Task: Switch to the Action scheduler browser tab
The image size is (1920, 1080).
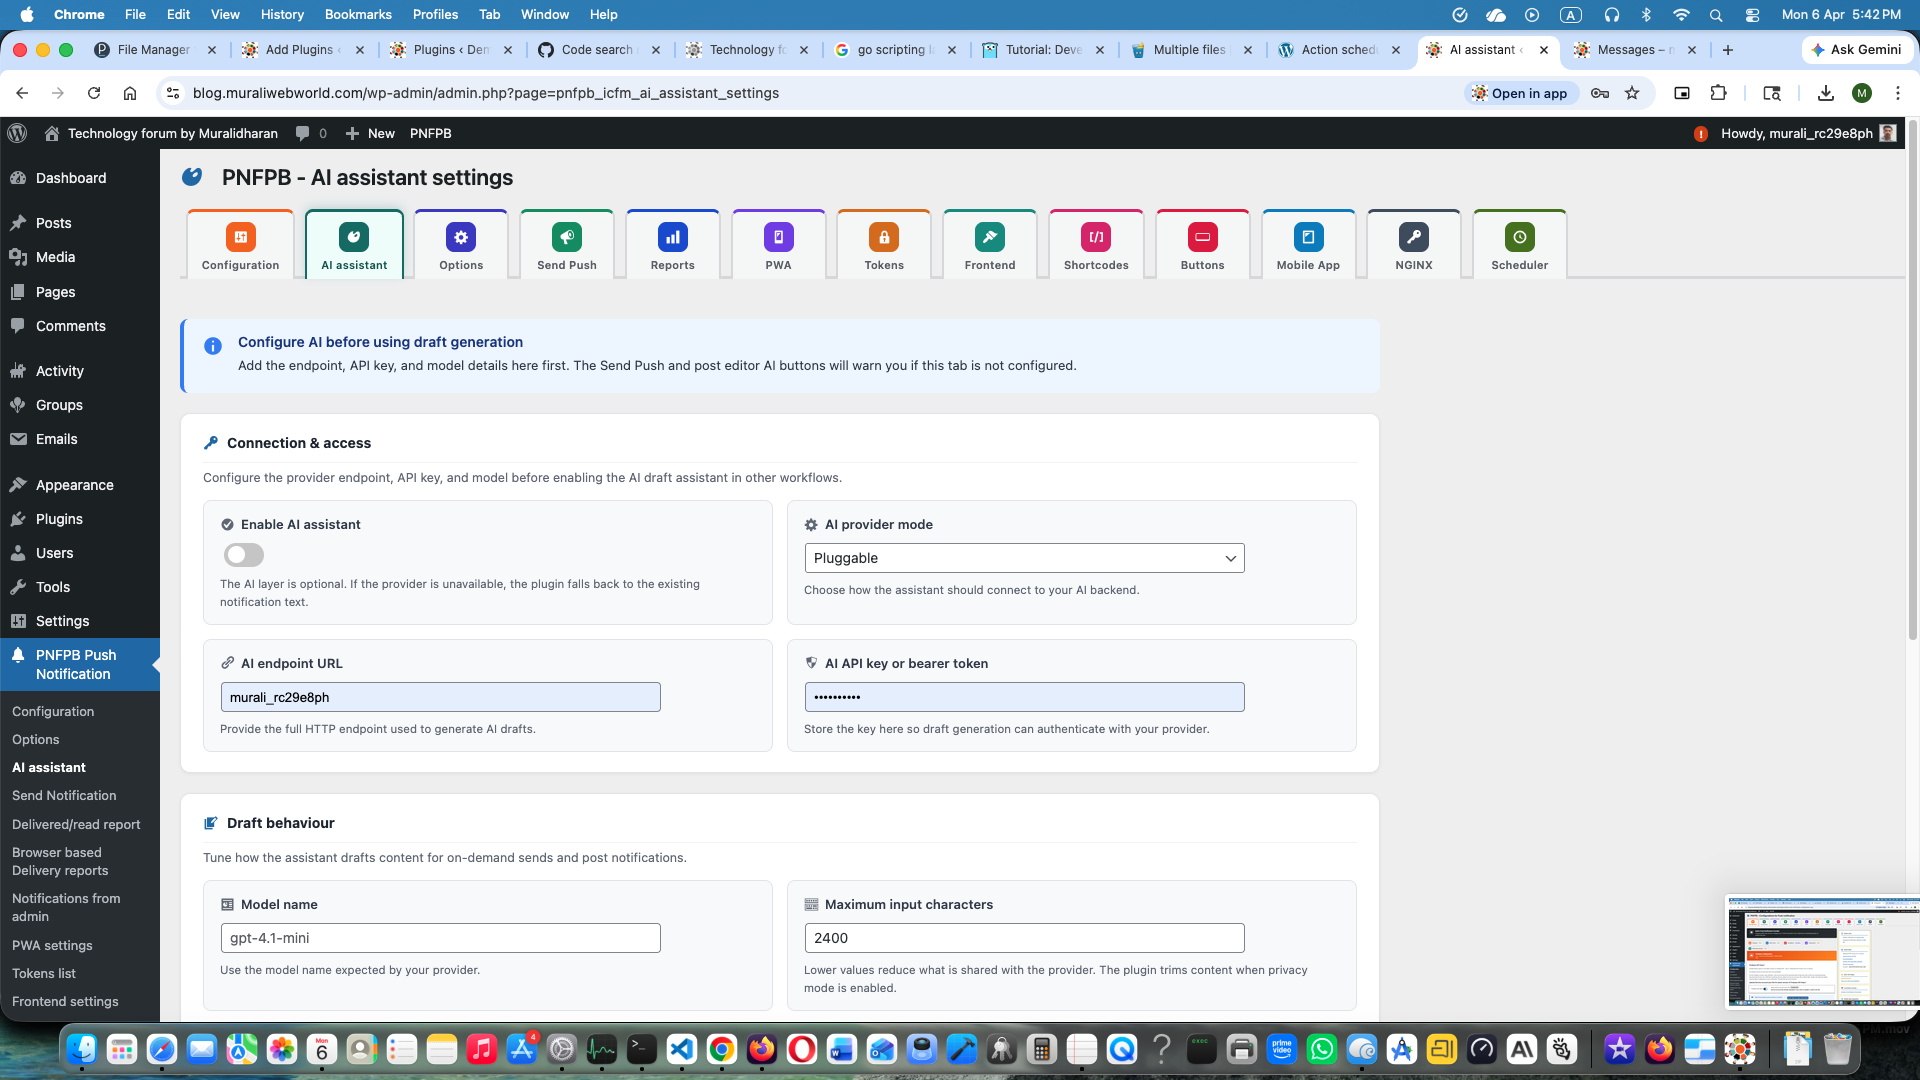Action: (x=1338, y=50)
